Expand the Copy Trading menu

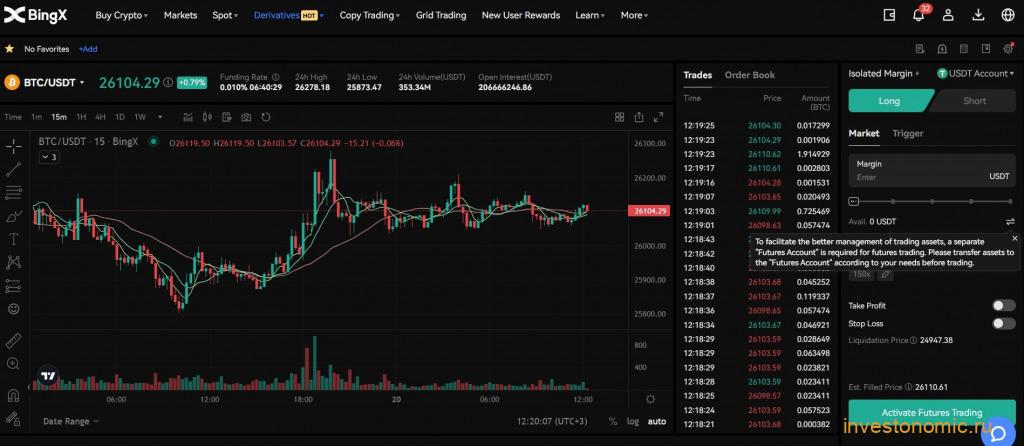pos(370,15)
